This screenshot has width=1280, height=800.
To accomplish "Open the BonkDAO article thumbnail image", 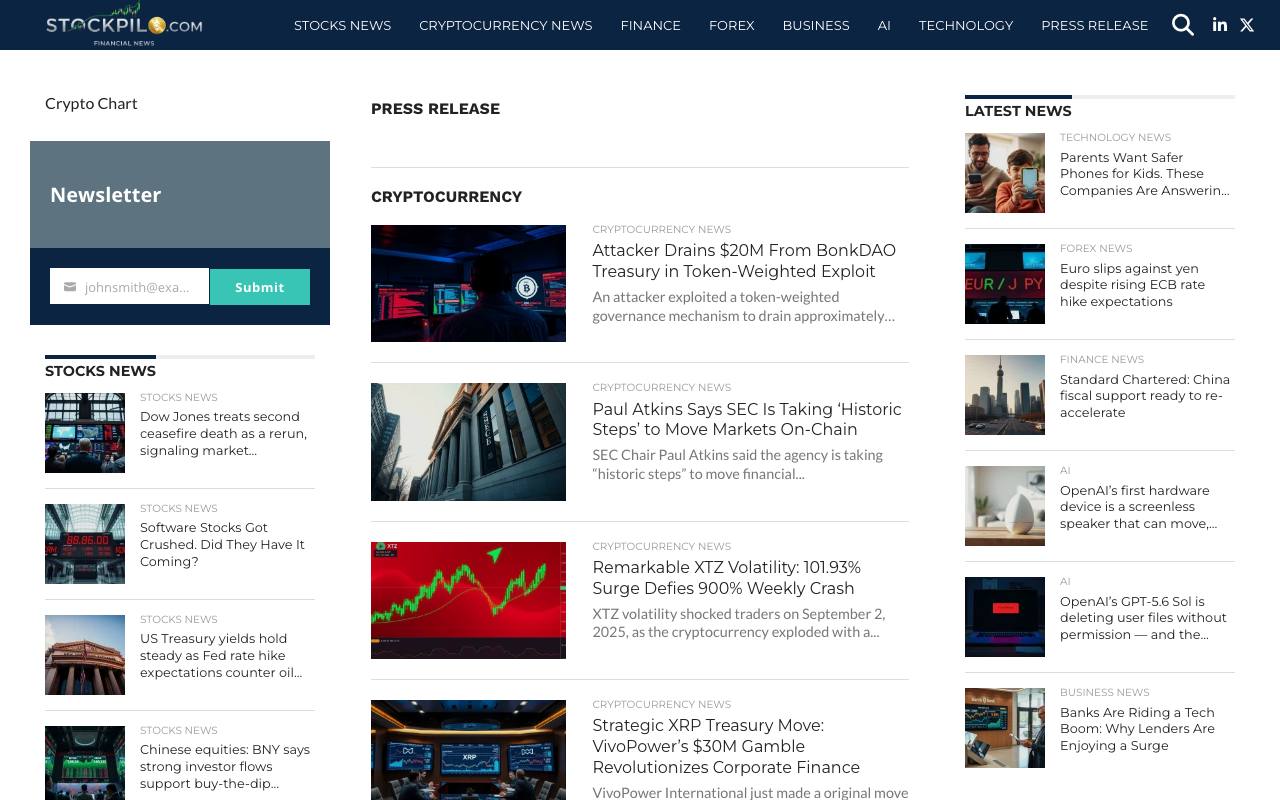I will point(468,283).
